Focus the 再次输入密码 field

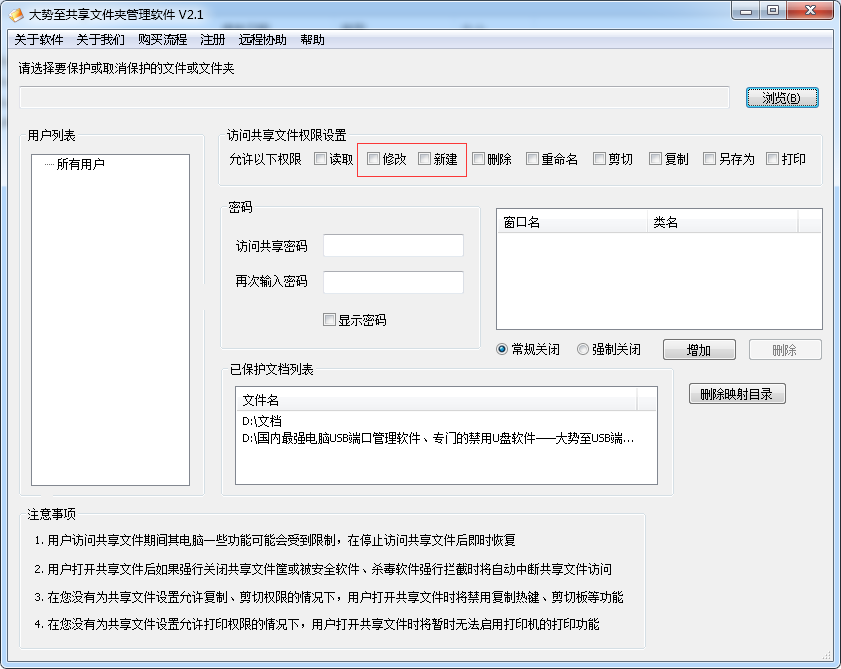click(393, 282)
